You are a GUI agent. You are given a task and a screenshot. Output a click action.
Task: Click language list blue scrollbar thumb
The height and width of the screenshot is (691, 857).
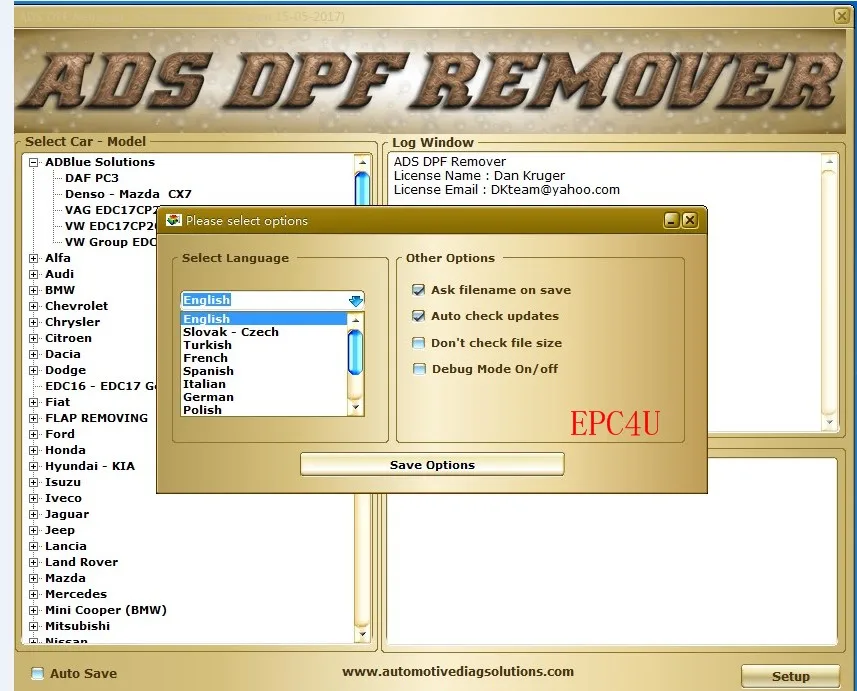pyautogui.click(x=355, y=353)
